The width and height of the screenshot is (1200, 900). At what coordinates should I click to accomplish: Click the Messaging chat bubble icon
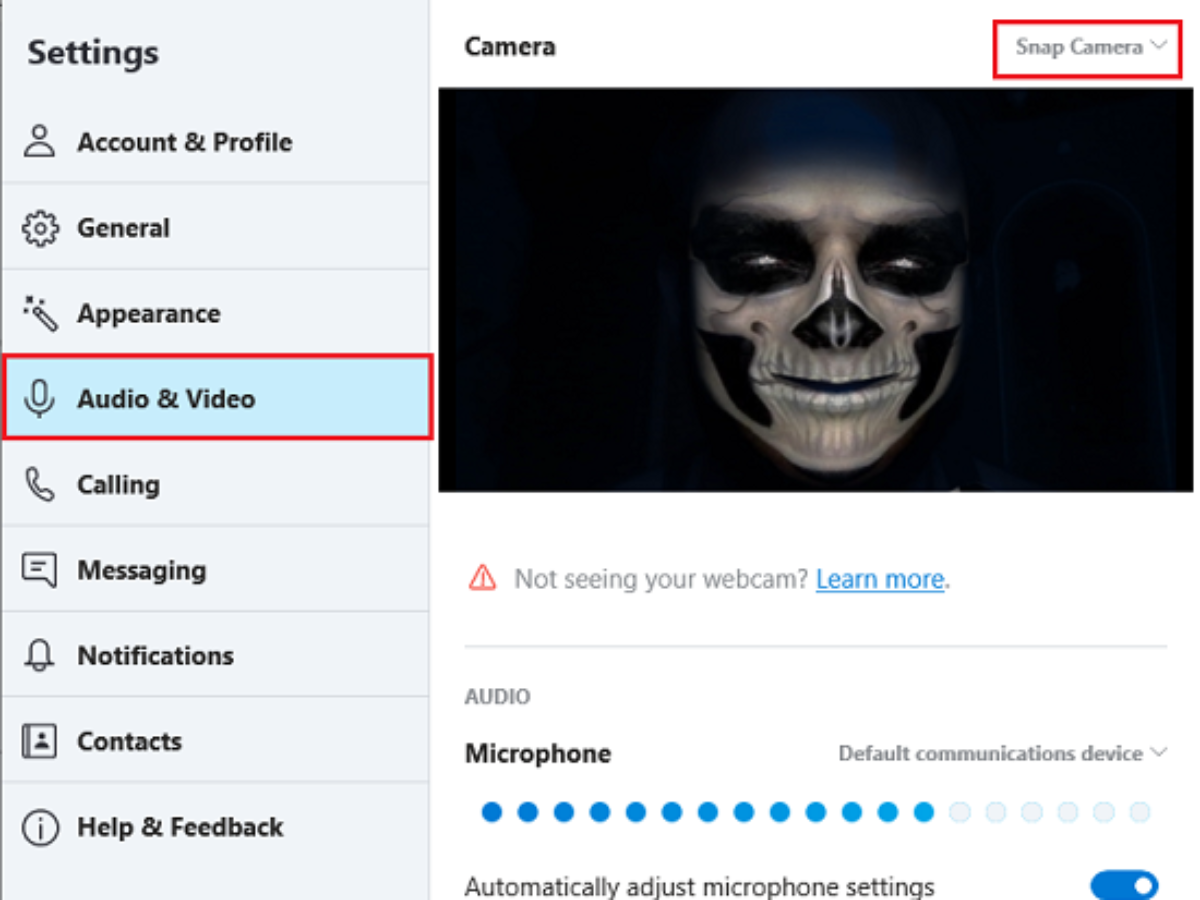pyautogui.click(x=40, y=570)
